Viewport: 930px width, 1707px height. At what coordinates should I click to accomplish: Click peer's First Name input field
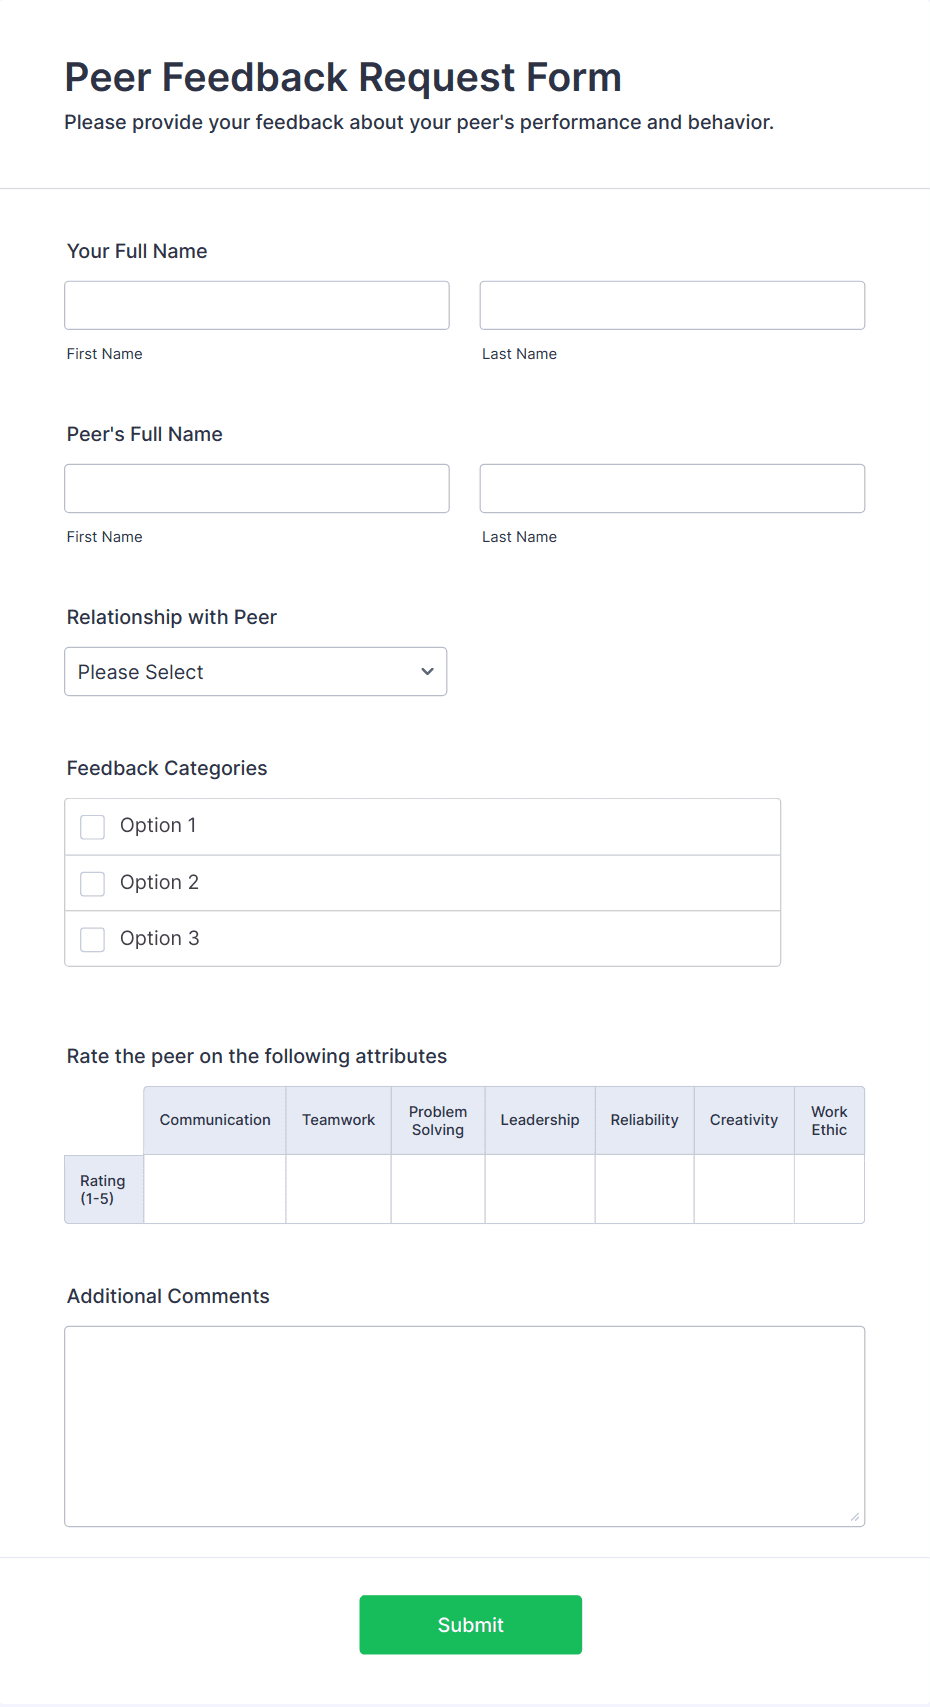pos(257,488)
